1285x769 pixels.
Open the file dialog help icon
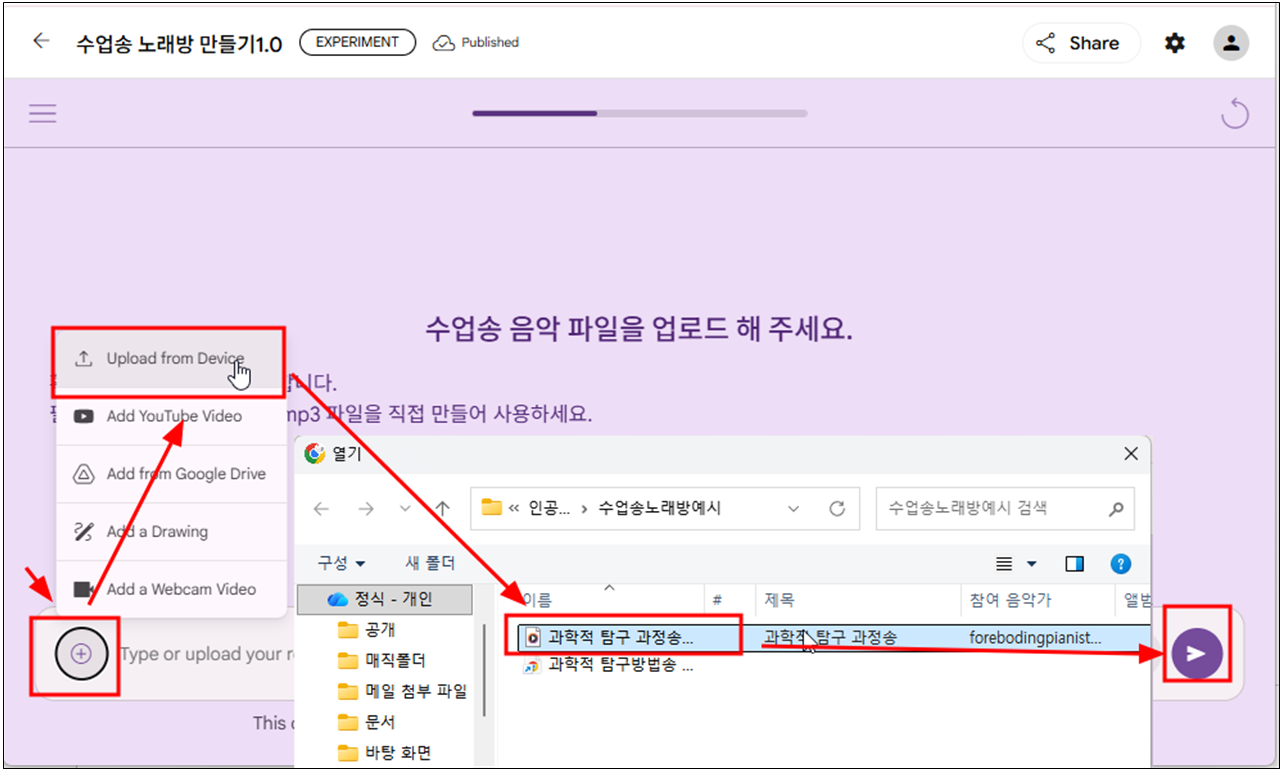[x=1121, y=564]
